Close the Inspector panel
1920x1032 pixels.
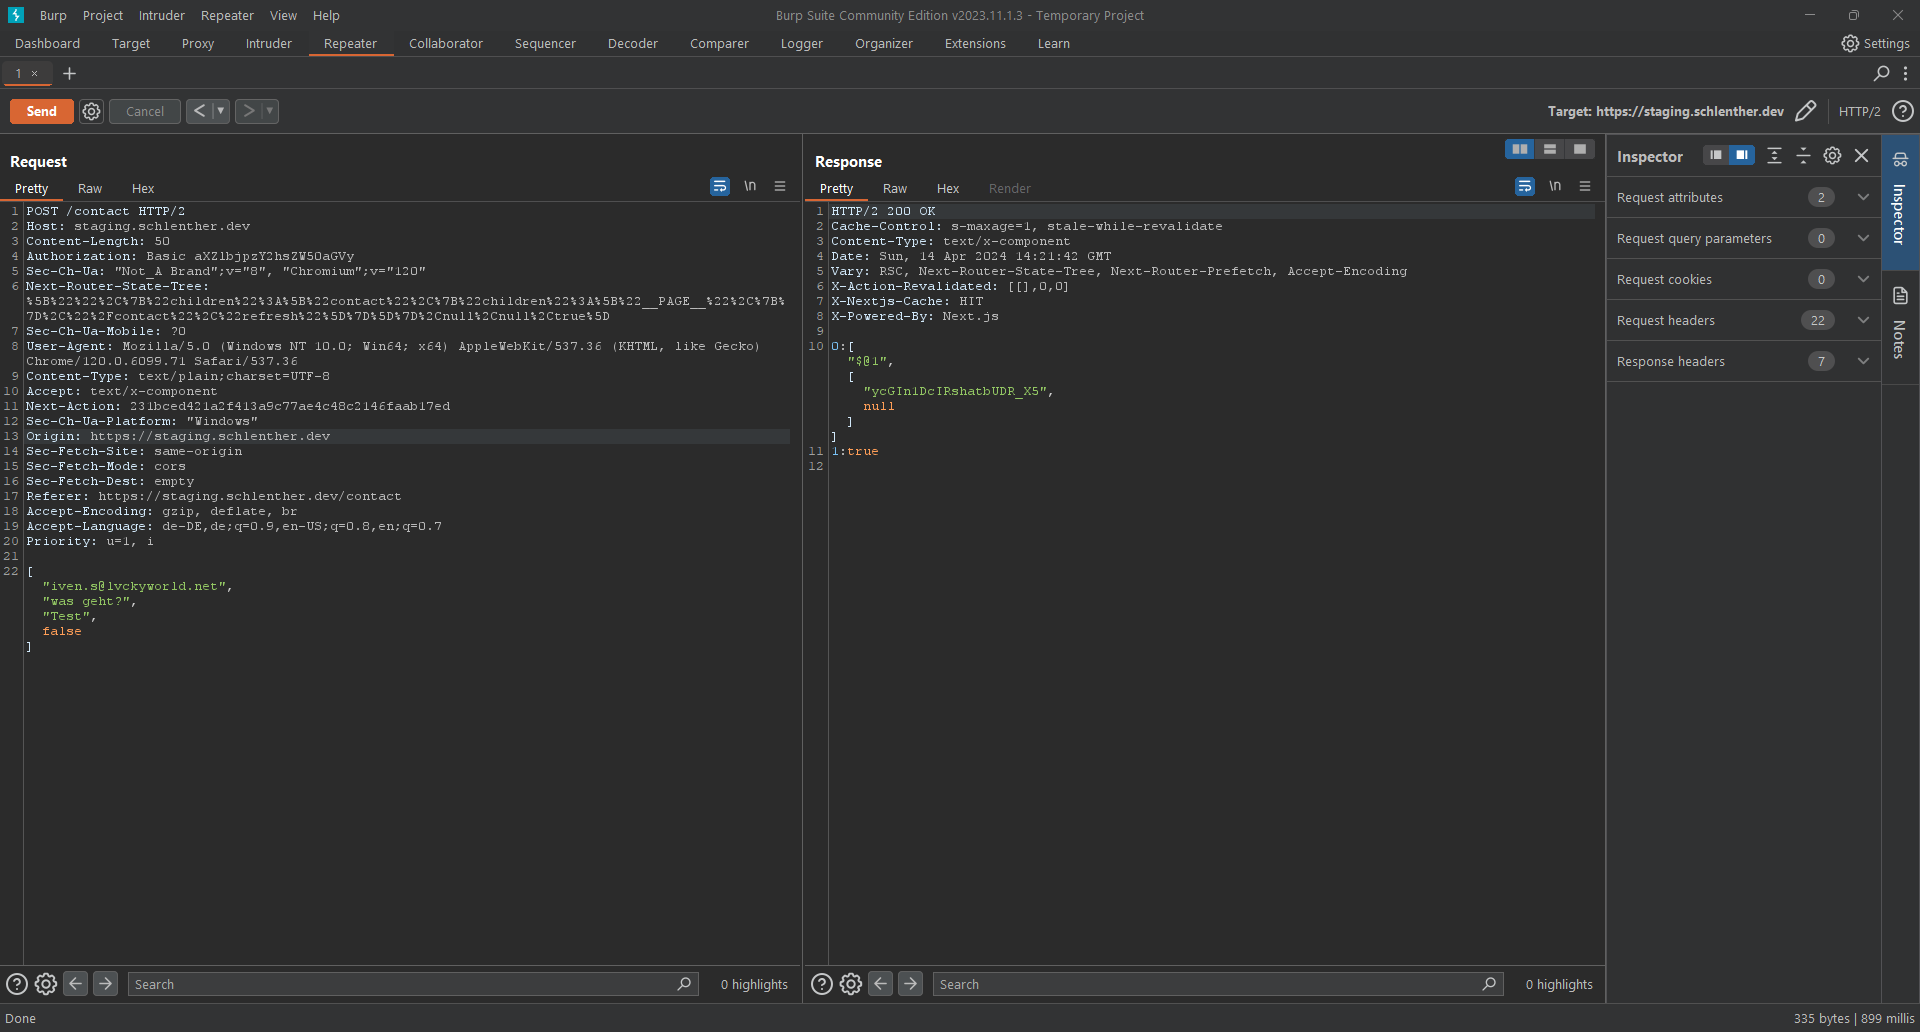pyautogui.click(x=1861, y=156)
